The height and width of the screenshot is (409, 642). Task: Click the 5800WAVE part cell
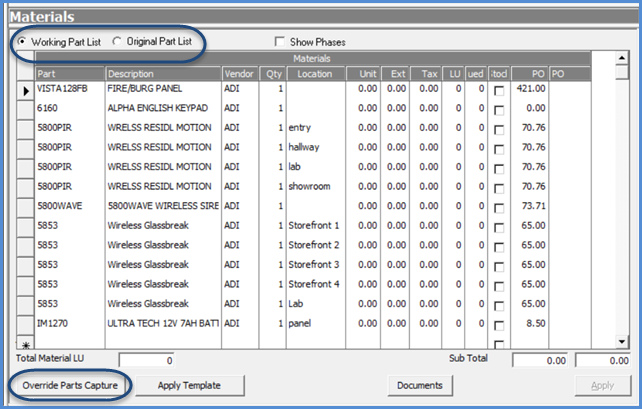pyautogui.click(x=70, y=206)
